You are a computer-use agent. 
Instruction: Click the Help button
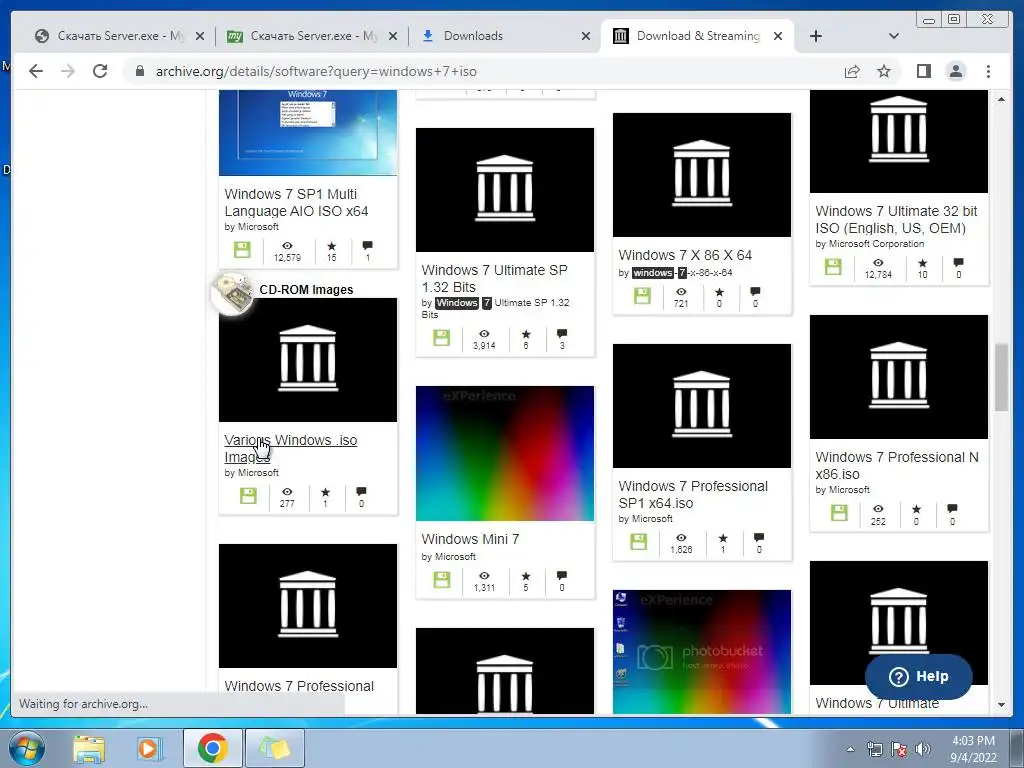918,677
